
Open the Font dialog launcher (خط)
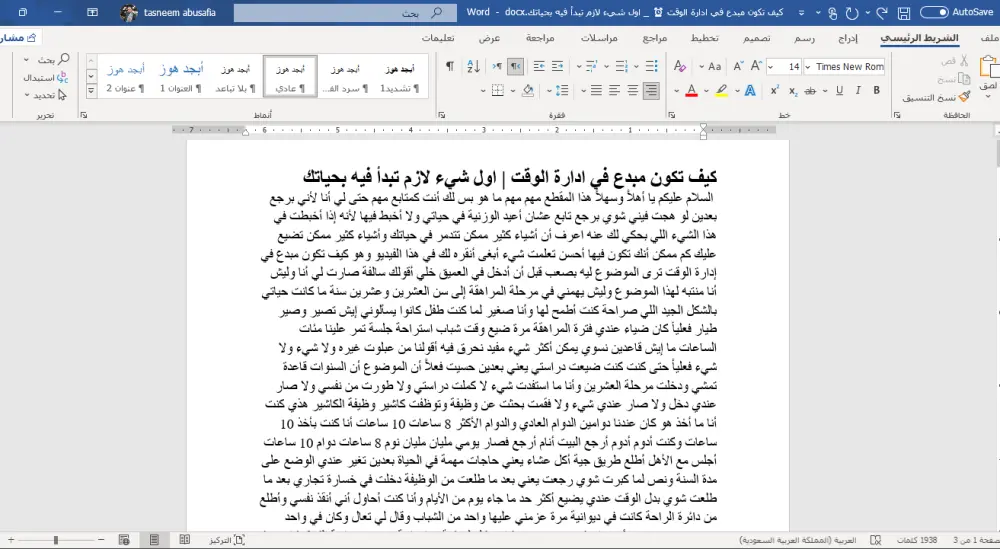coord(672,115)
